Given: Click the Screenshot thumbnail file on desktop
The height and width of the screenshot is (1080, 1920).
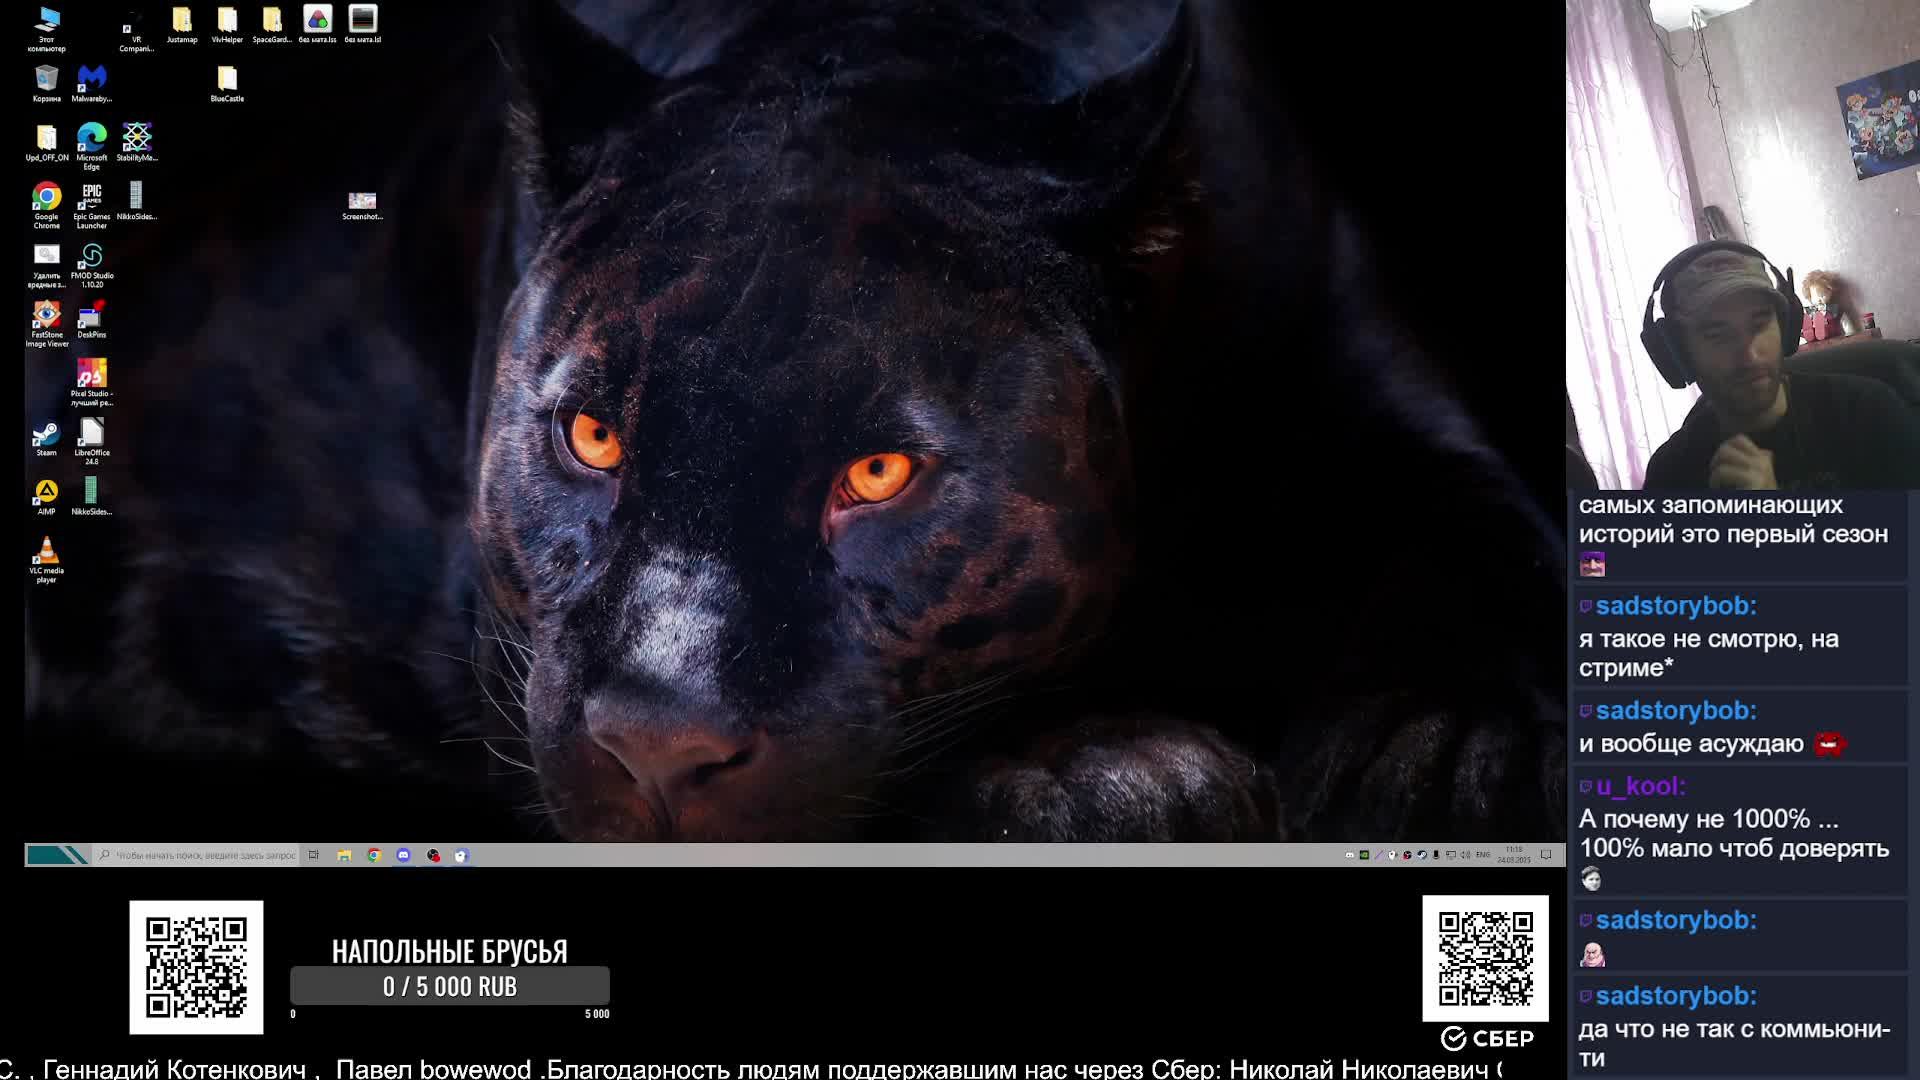Looking at the screenshot, I should (362, 201).
